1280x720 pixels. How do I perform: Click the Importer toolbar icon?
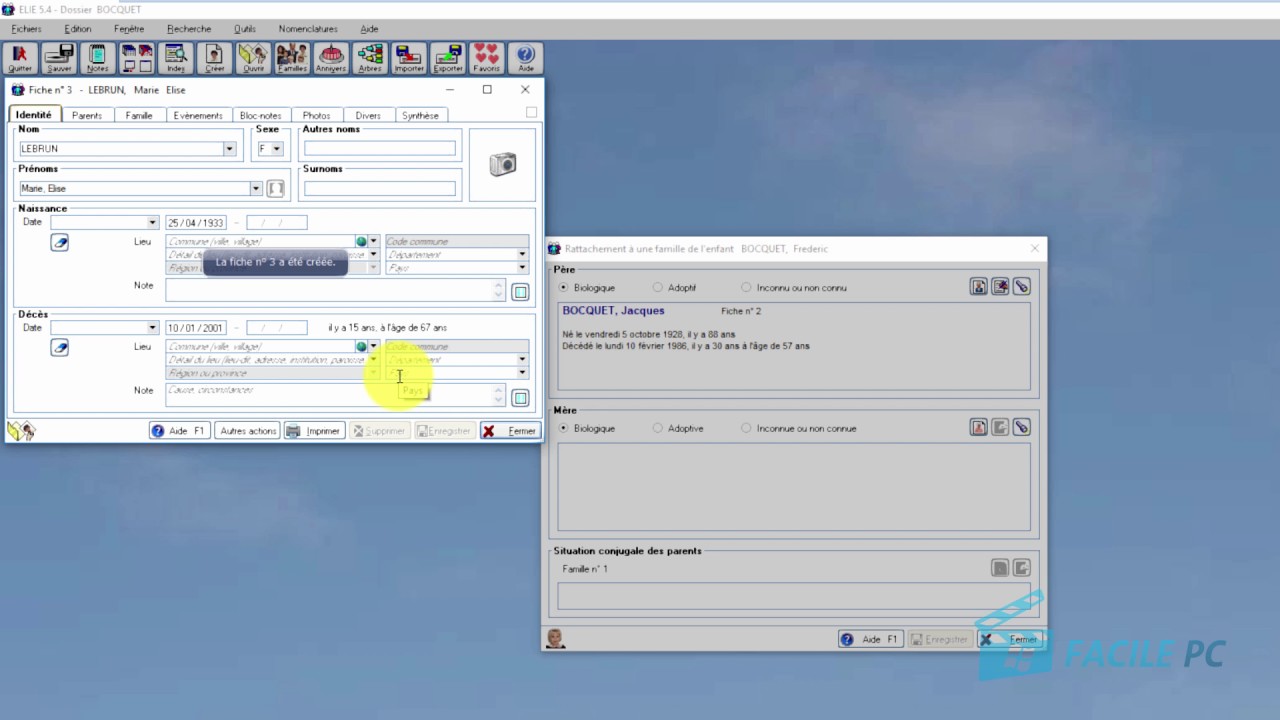(x=409, y=58)
